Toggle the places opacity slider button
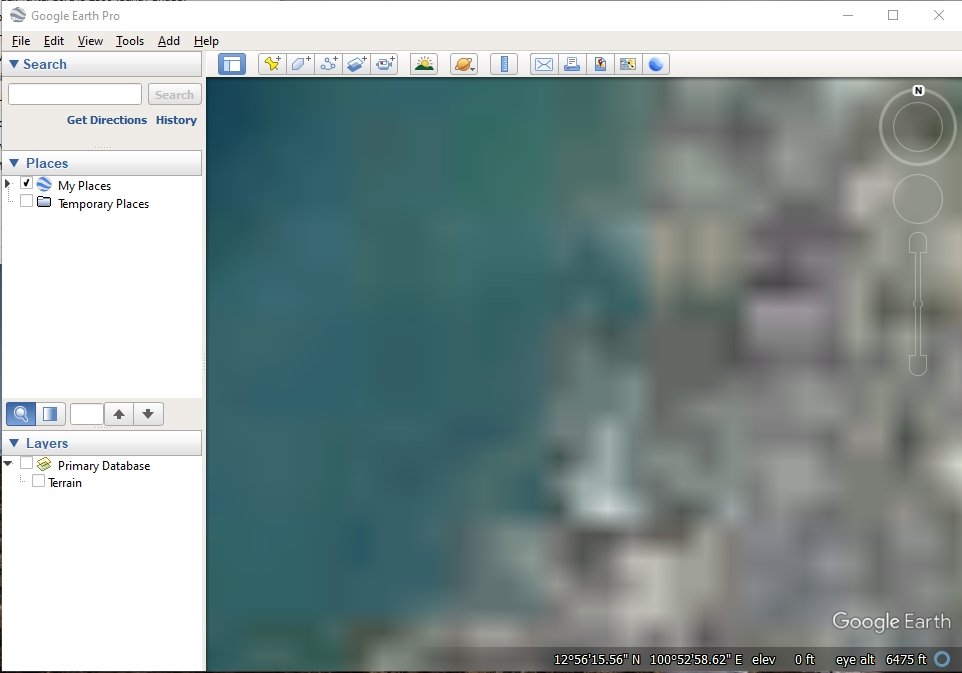 click(x=50, y=414)
